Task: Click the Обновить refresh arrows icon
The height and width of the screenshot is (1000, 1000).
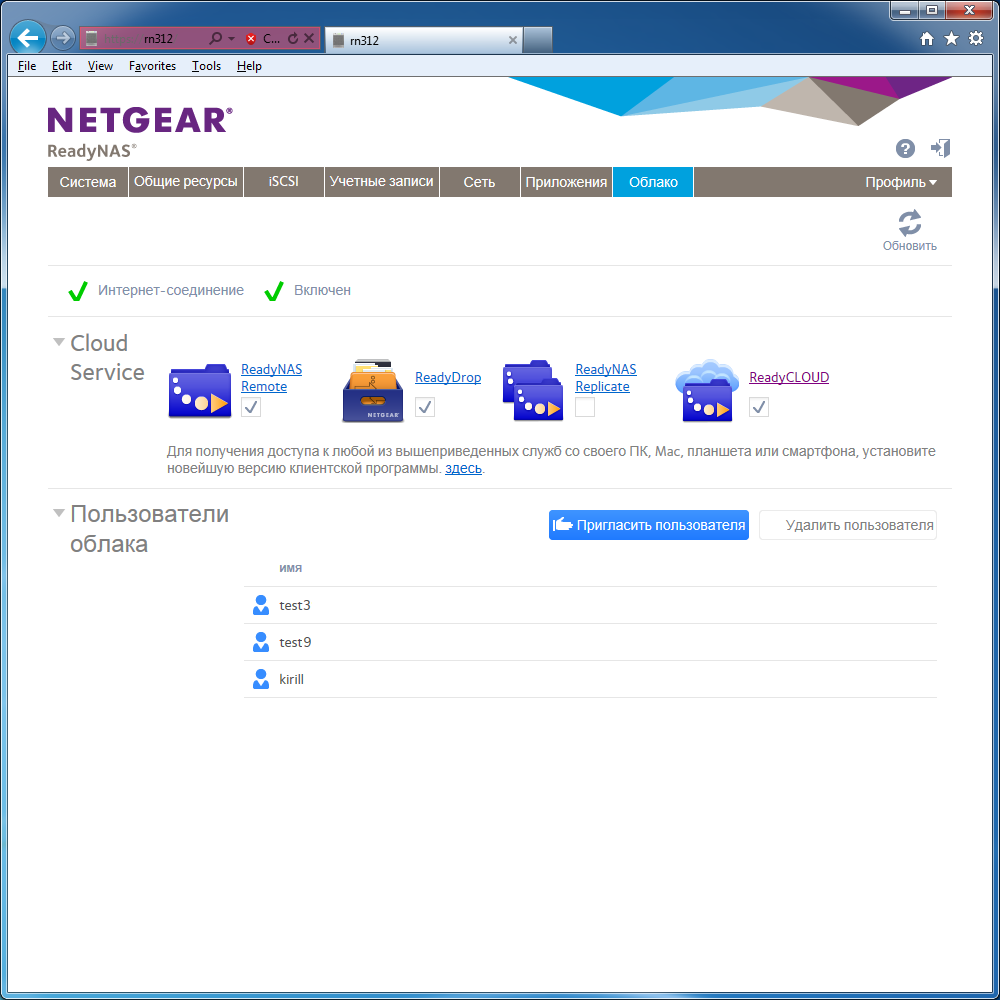Action: pyautogui.click(x=909, y=223)
